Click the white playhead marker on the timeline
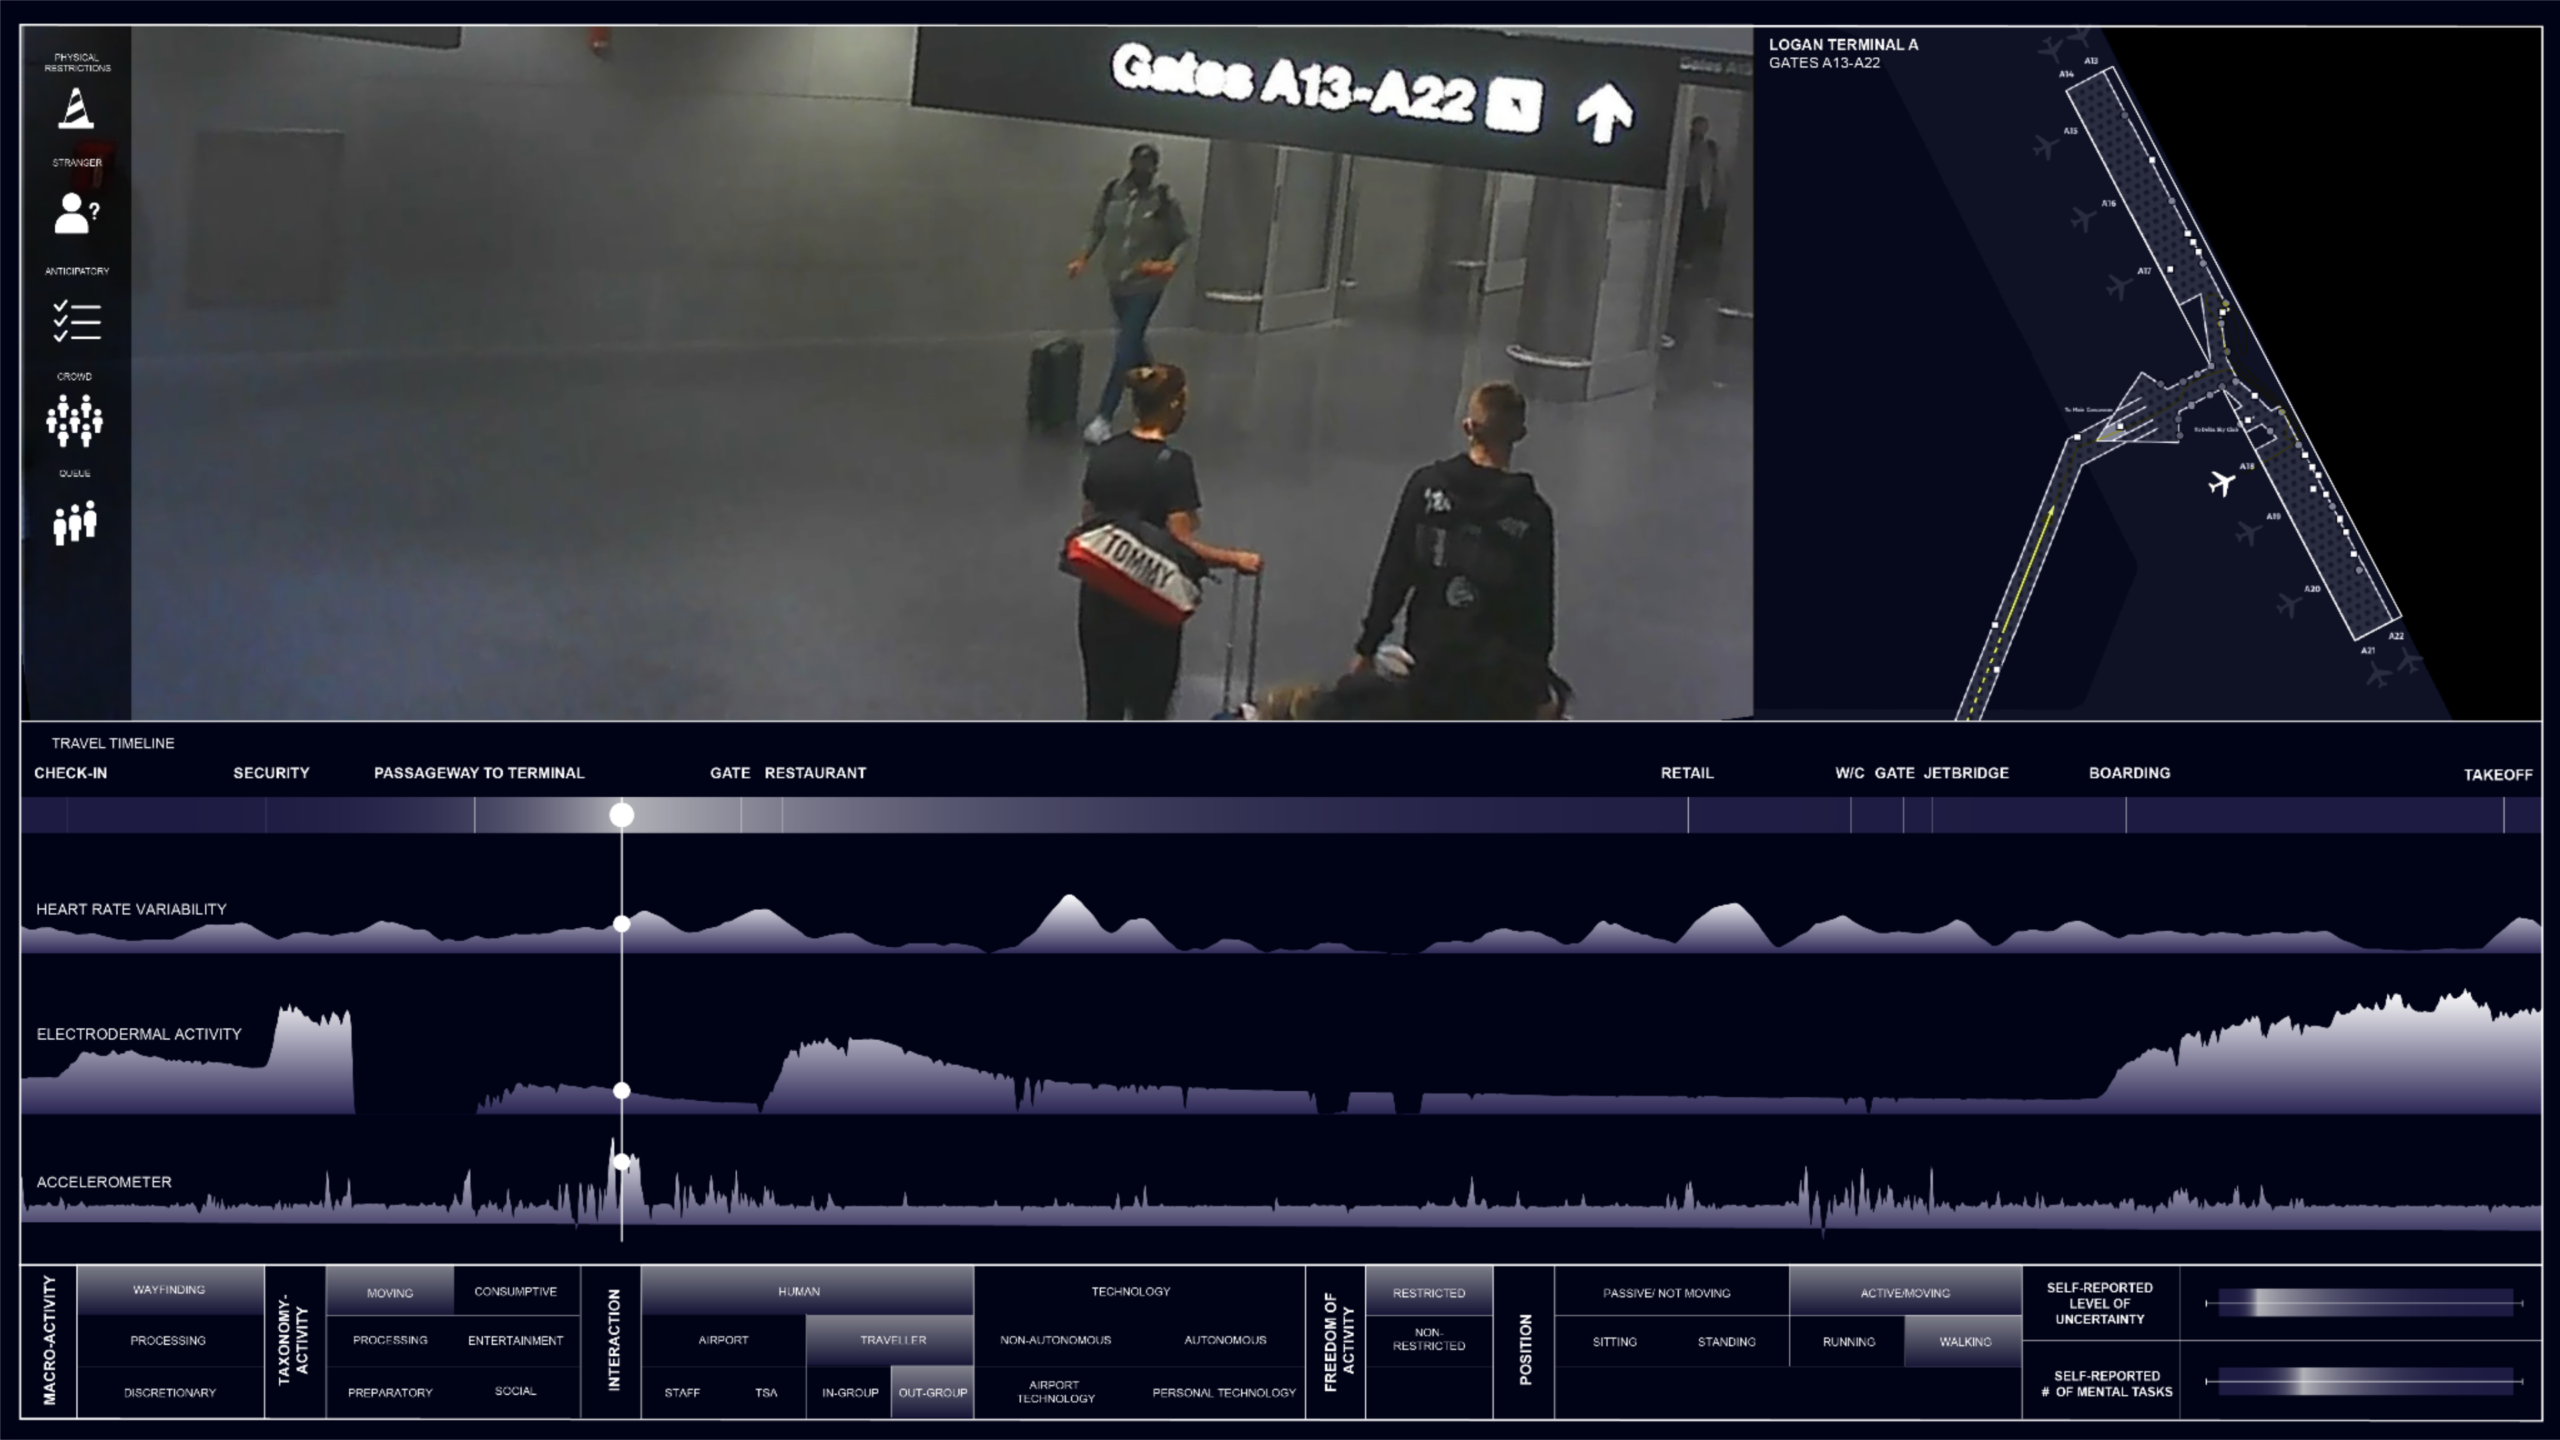The image size is (2560, 1440). tap(623, 816)
